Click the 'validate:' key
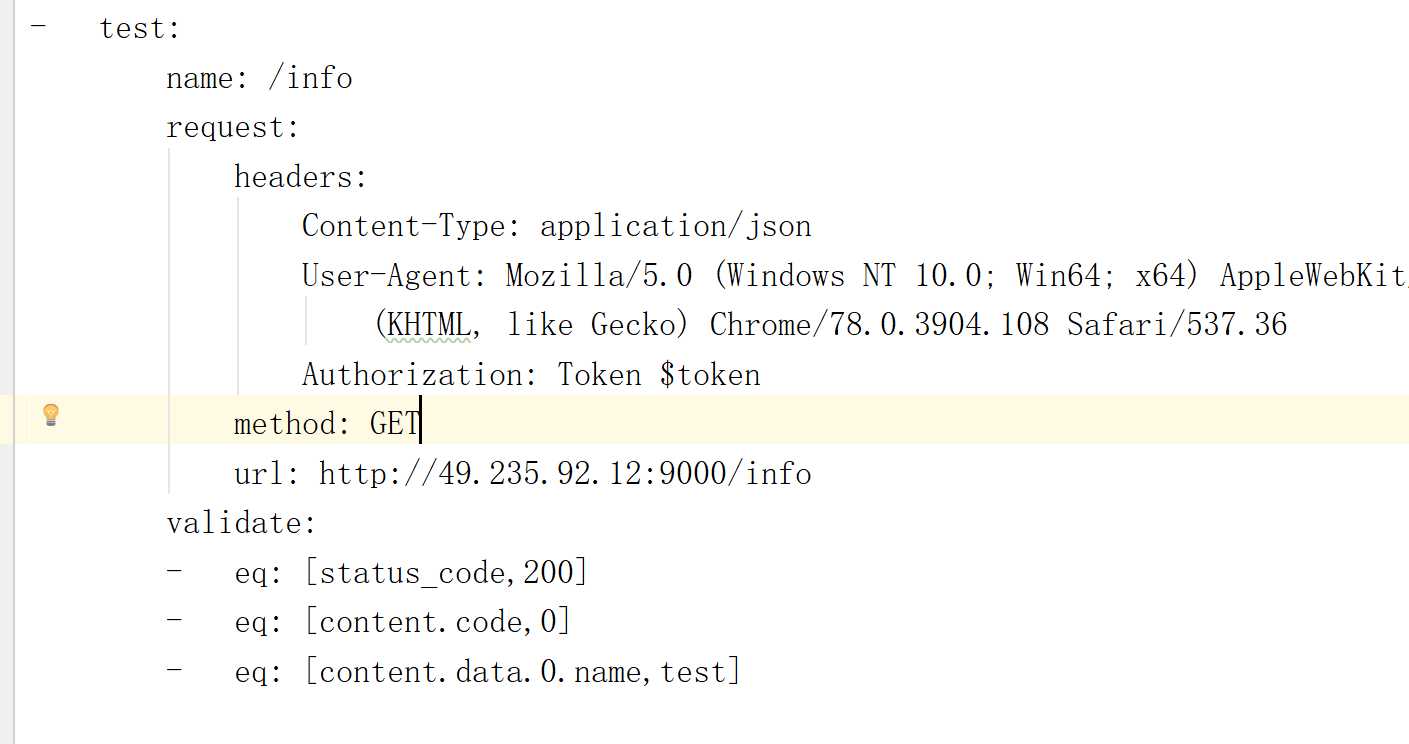Screen dimensions: 1409x744 tap(241, 523)
